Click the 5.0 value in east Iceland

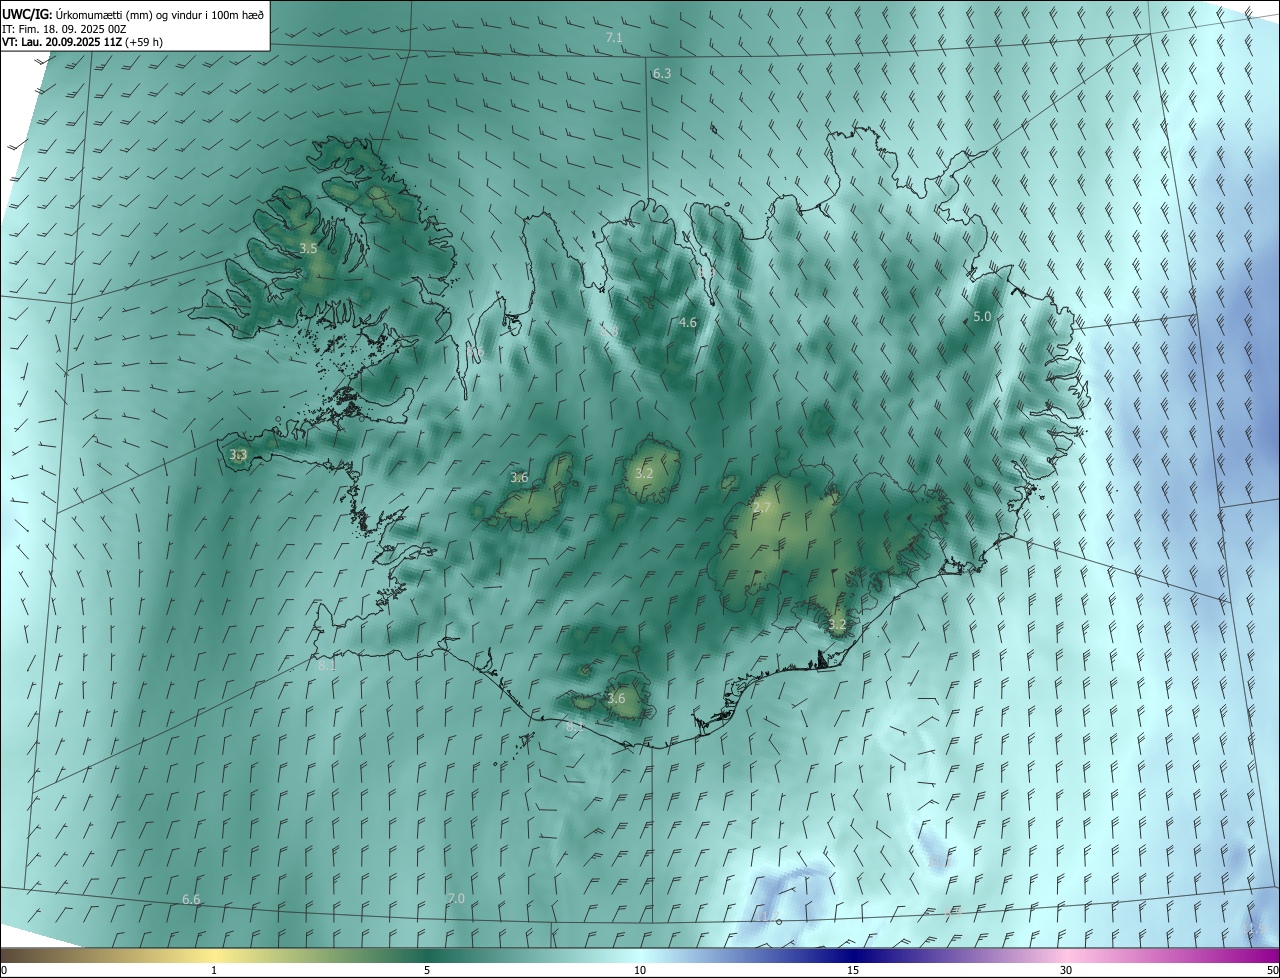tap(982, 316)
